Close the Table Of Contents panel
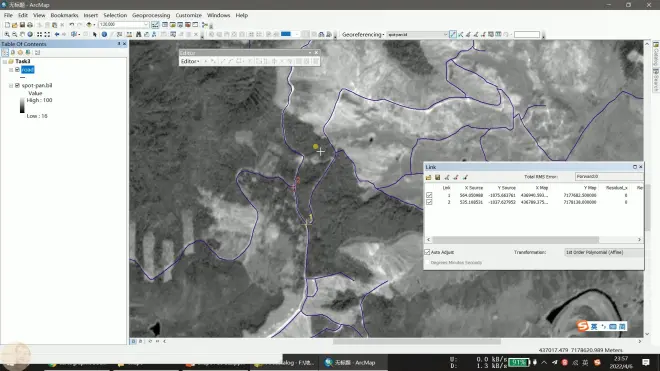The height and width of the screenshot is (371, 660). 124,44
